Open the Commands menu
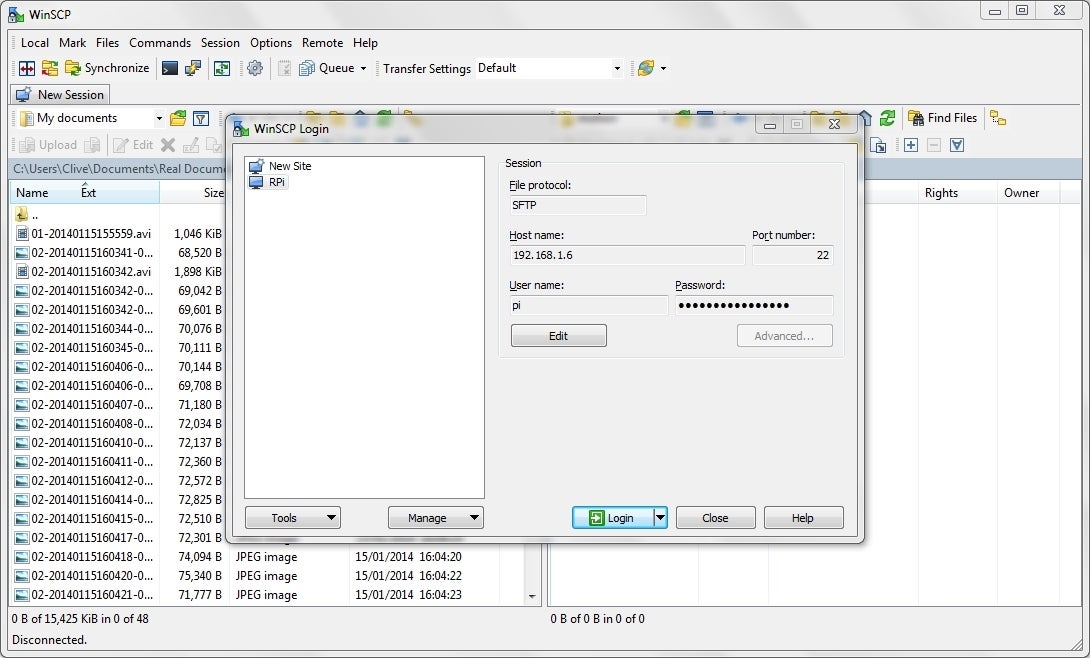This screenshot has height=658, width=1090. 160,43
